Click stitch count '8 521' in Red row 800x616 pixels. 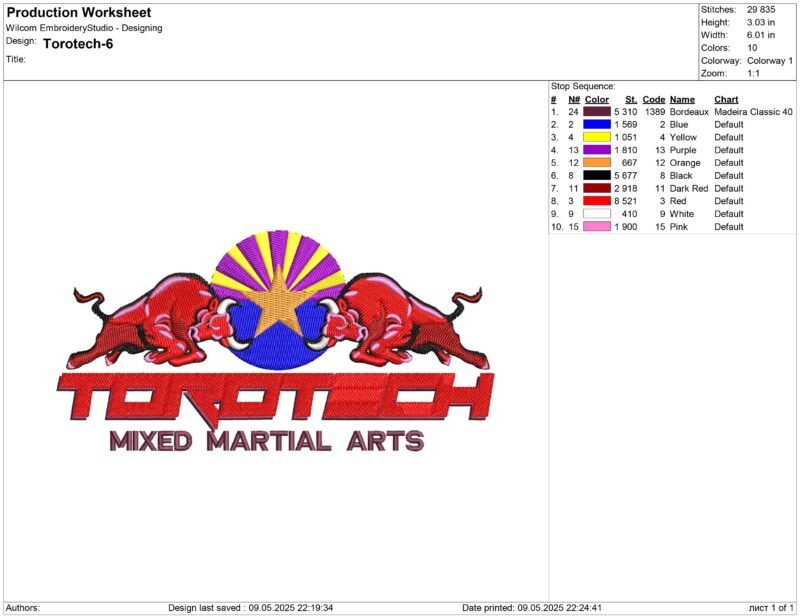(626, 201)
